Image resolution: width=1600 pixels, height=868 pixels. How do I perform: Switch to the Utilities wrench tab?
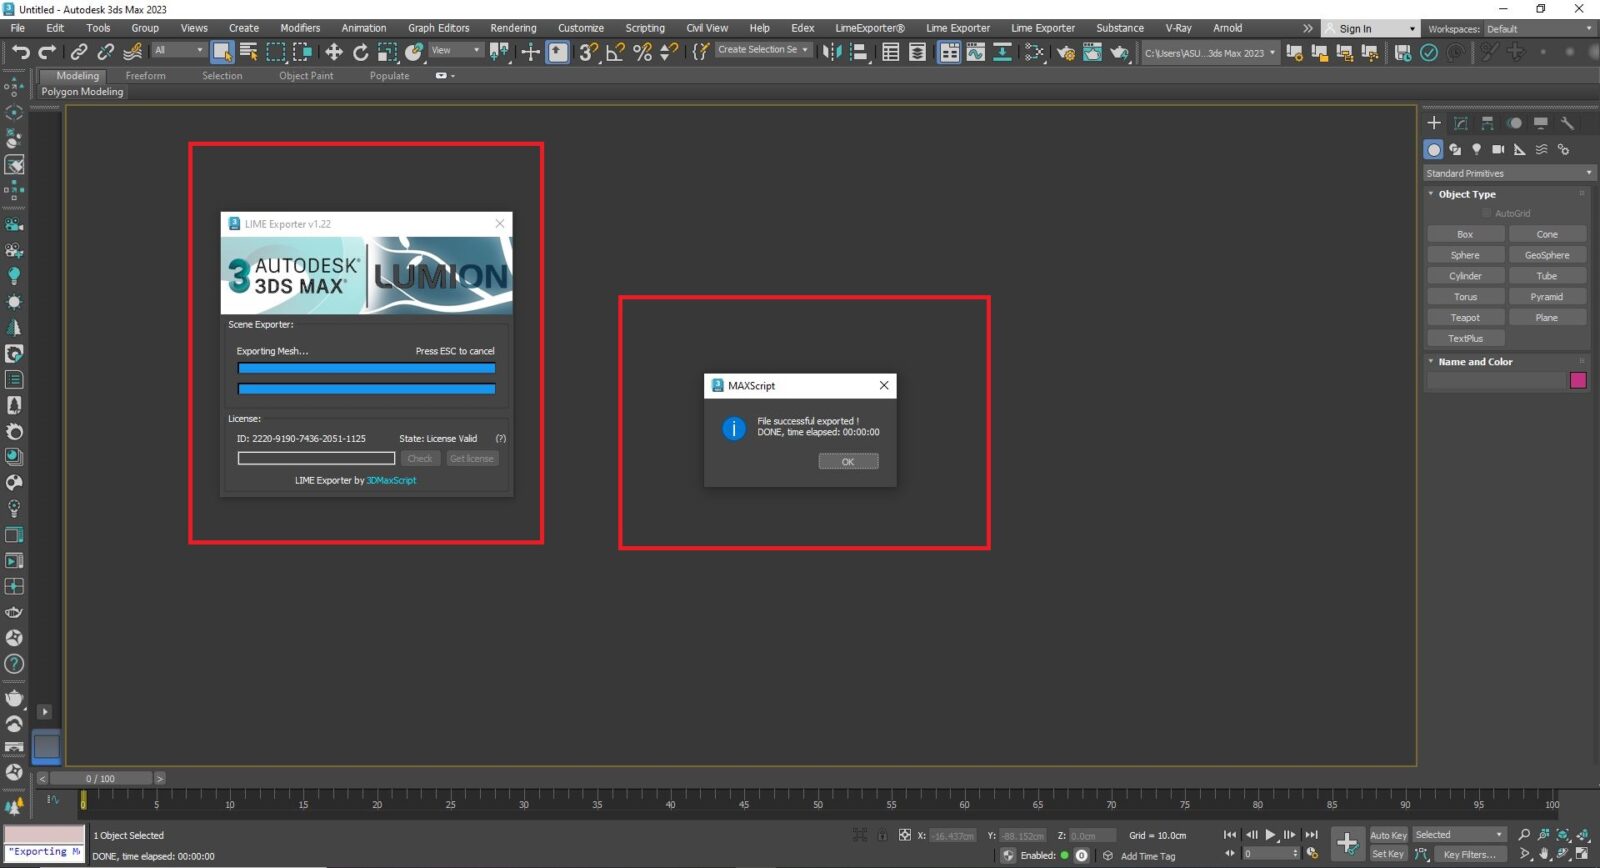point(1568,123)
